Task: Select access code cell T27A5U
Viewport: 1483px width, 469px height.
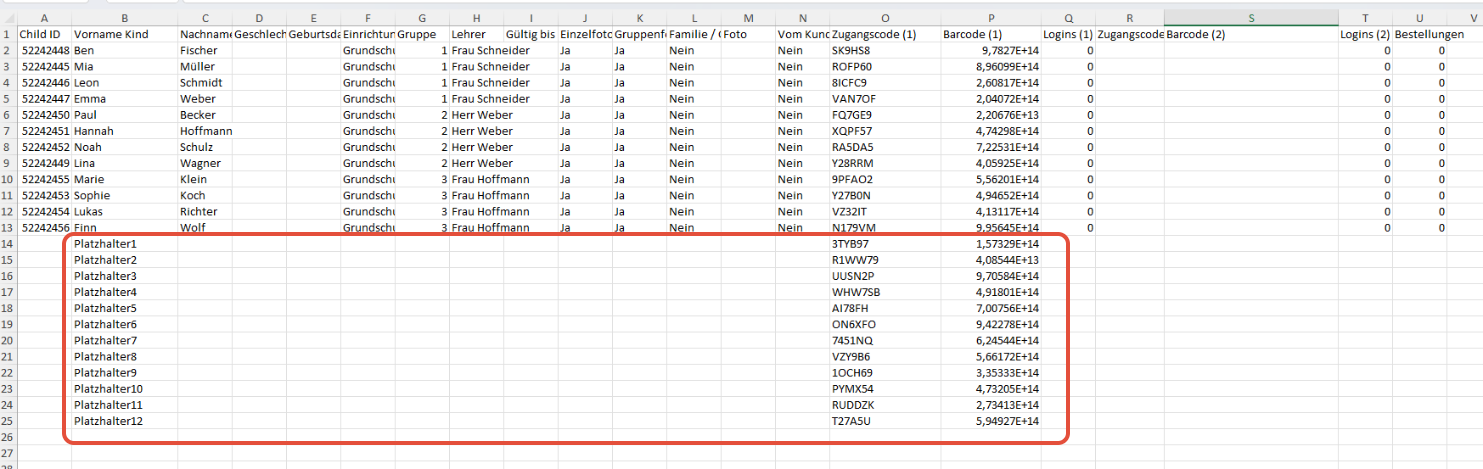Action: coord(884,421)
